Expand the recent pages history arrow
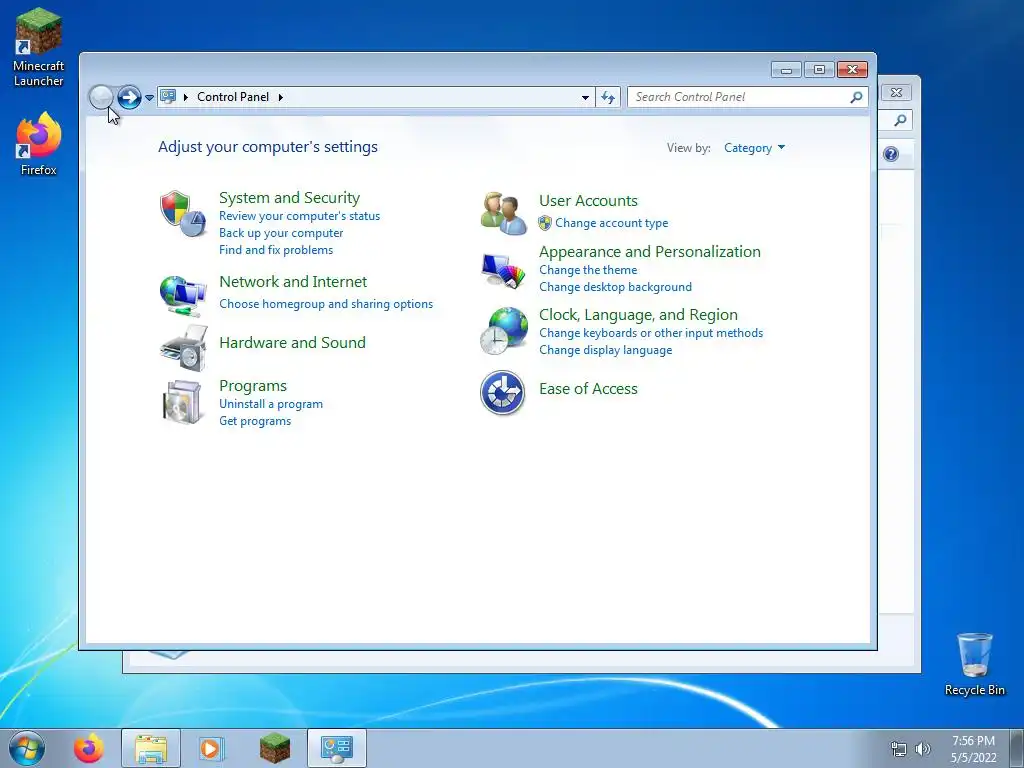The image size is (1024, 768). point(150,97)
